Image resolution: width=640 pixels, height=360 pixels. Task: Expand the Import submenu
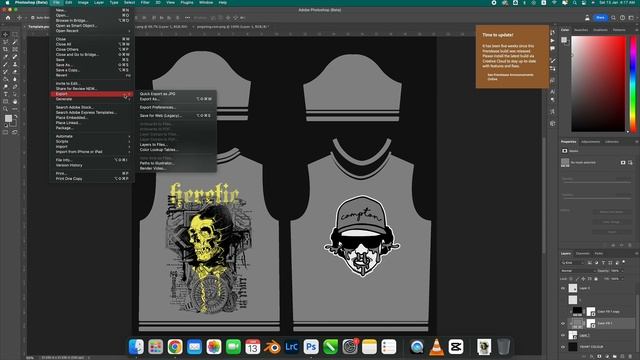pyautogui.click(x=93, y=147)
